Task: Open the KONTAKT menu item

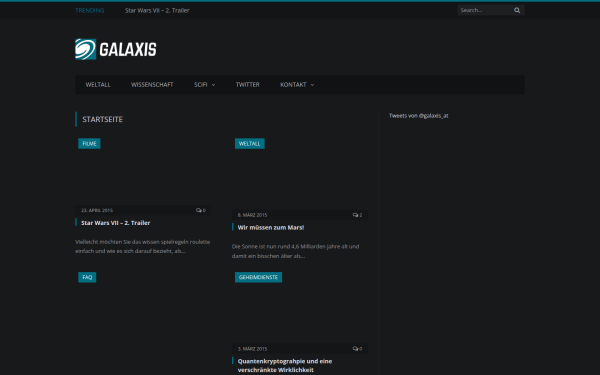Action: point(293,85)
